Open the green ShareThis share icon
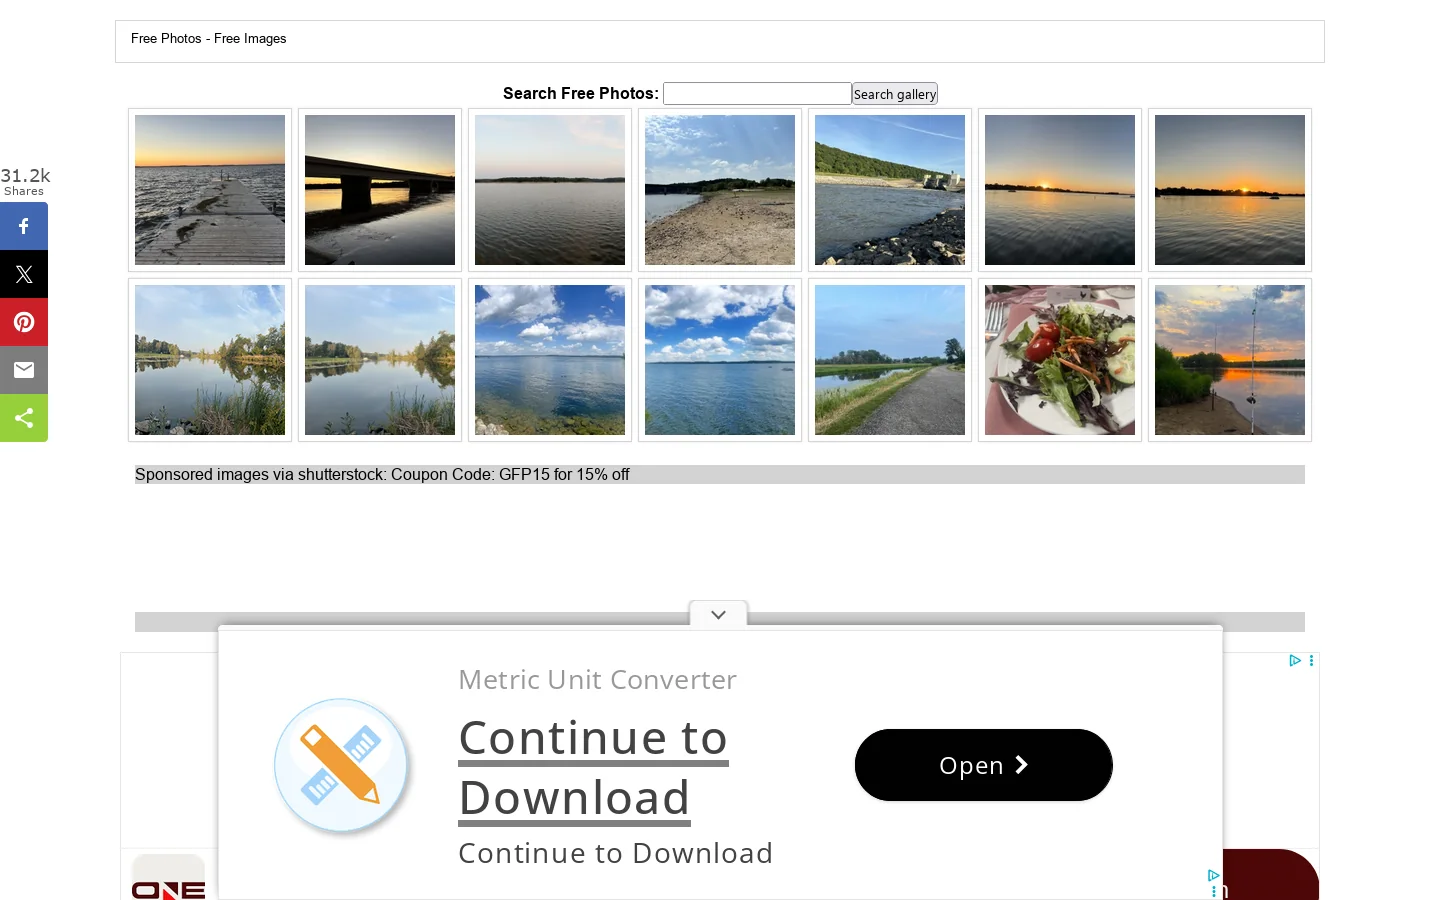 pyautogui.click(x=24, y=418)
